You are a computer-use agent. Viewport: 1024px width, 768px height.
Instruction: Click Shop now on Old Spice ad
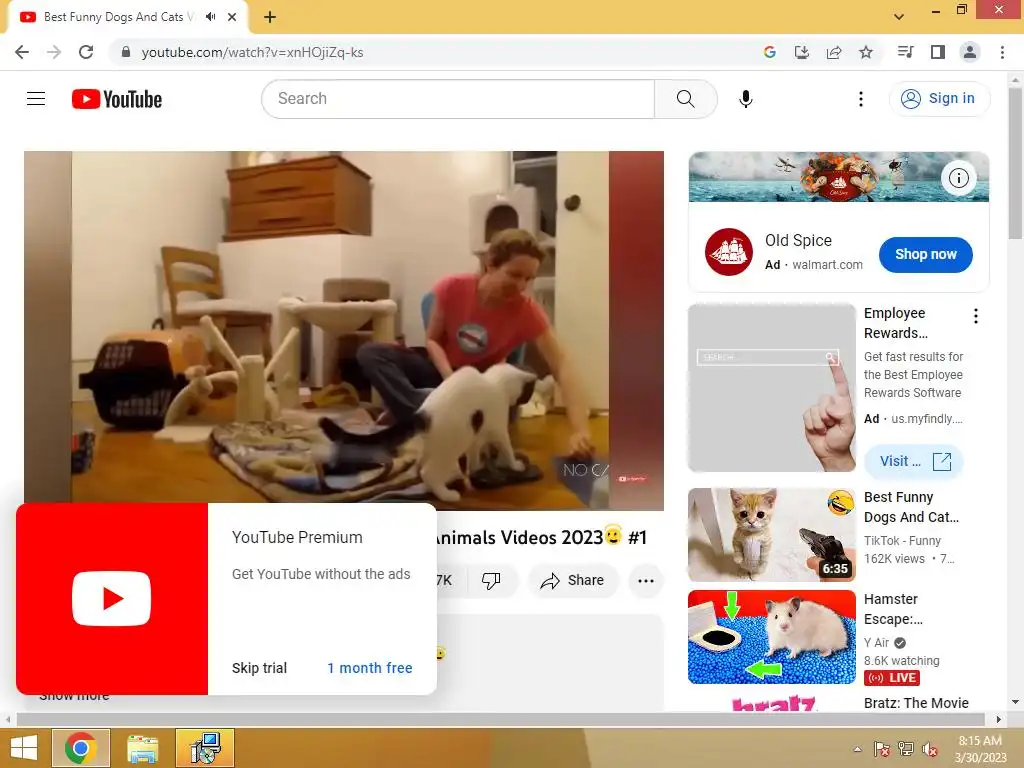tap(925, 255)
